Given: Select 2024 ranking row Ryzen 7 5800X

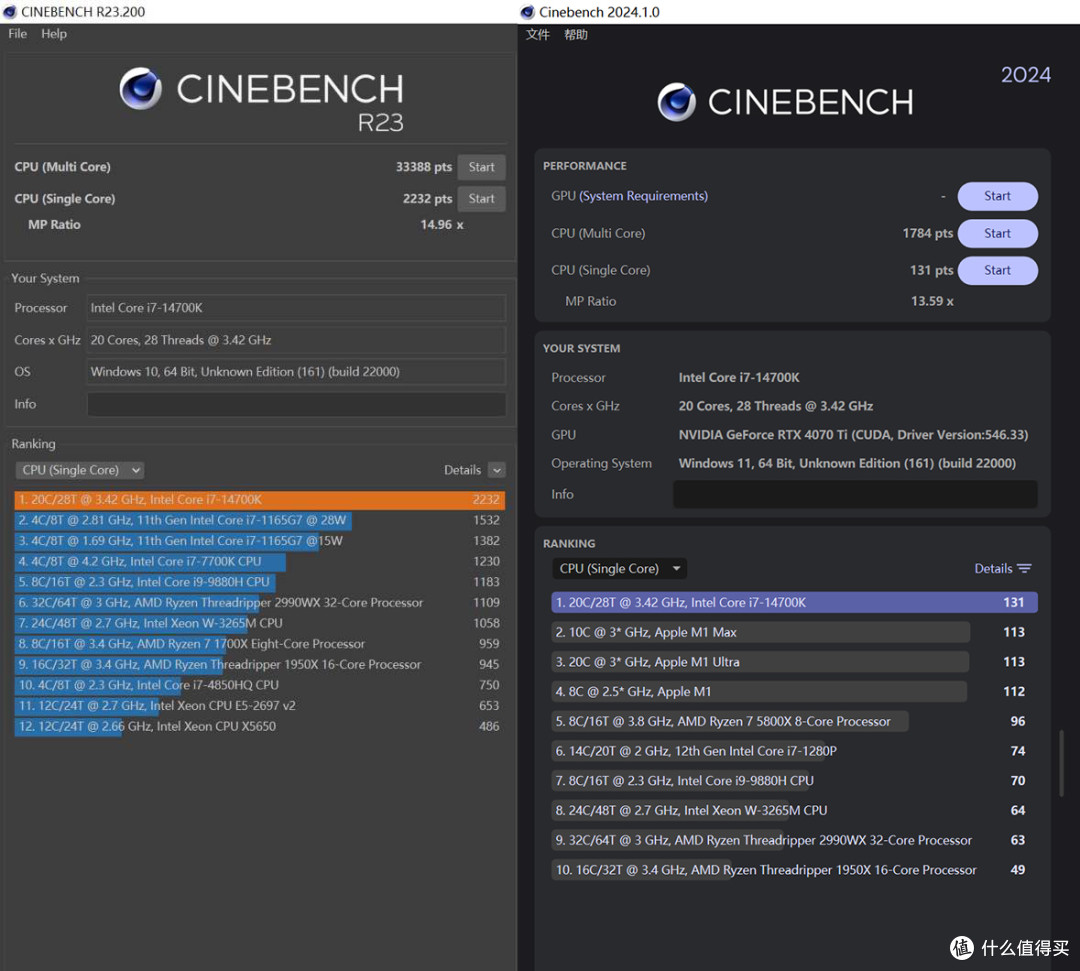Looking at the screenshot, I should coord(794,722).
